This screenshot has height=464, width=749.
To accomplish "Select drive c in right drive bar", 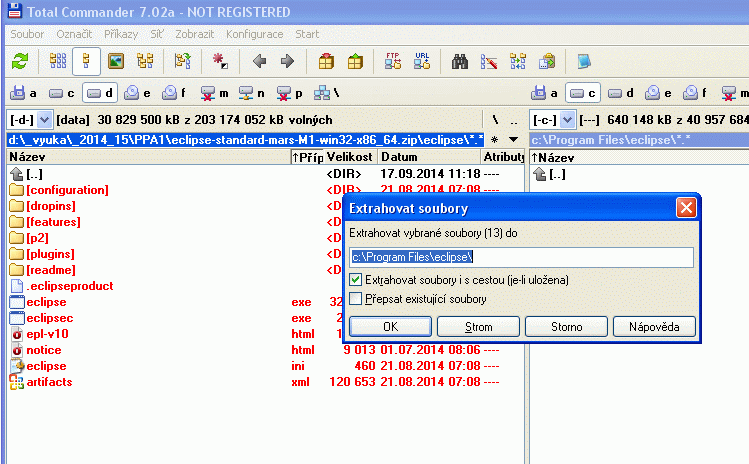I will coord(583,93).
